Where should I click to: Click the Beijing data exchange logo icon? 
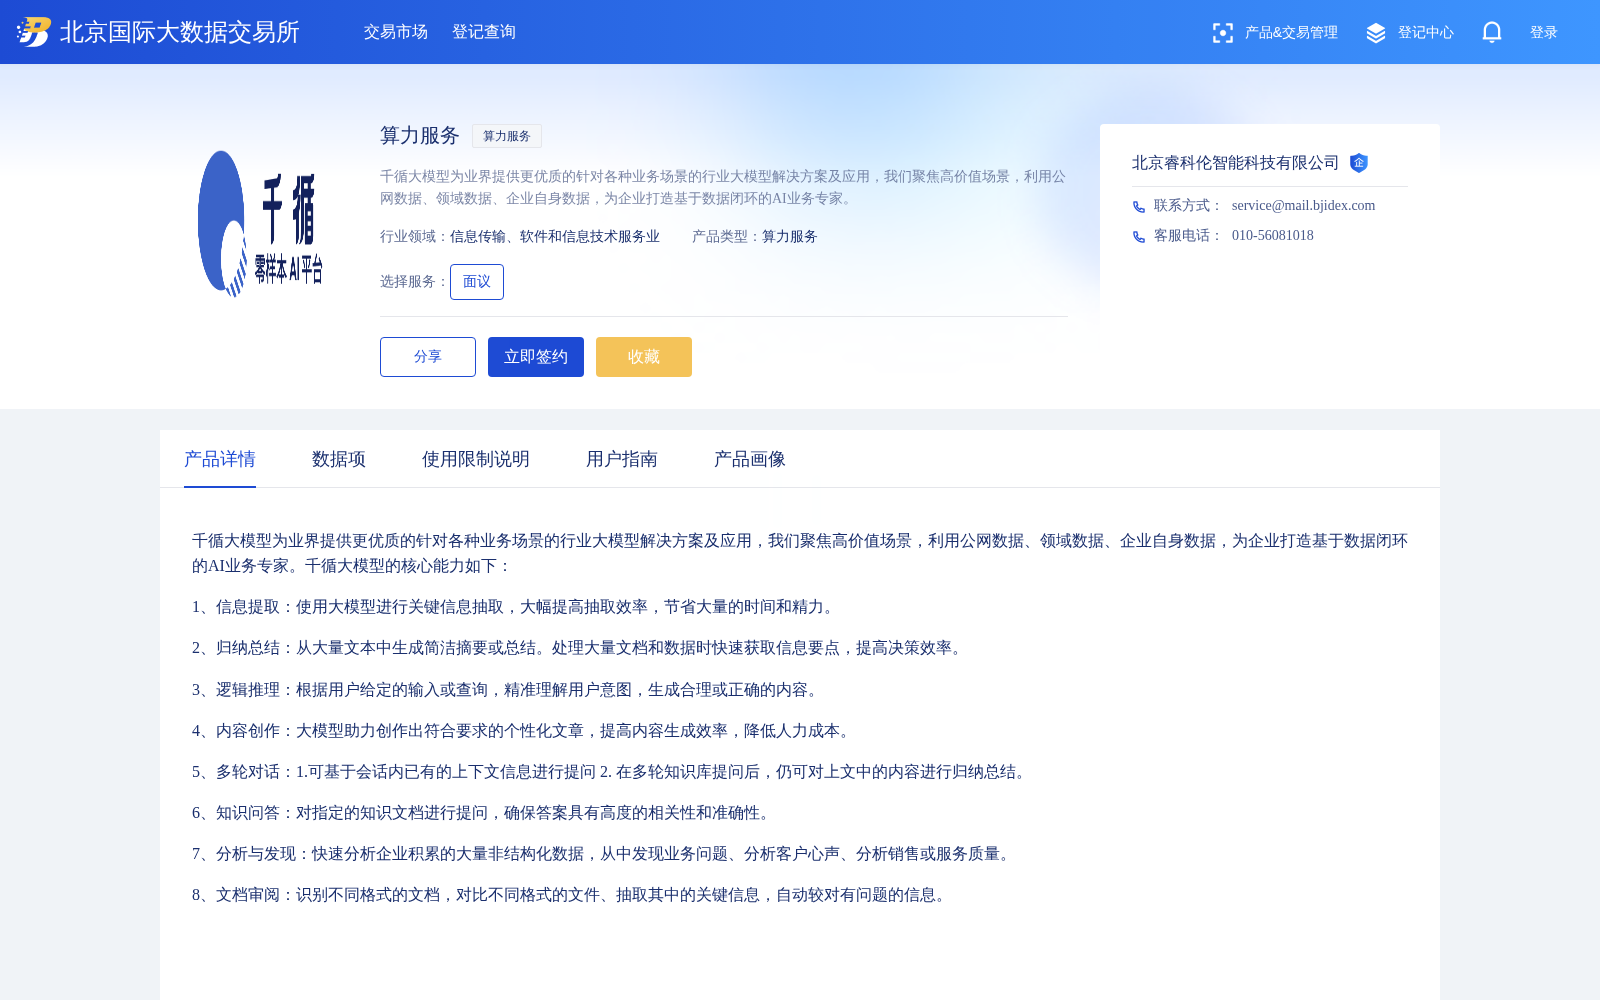click(x=34, y=32)
